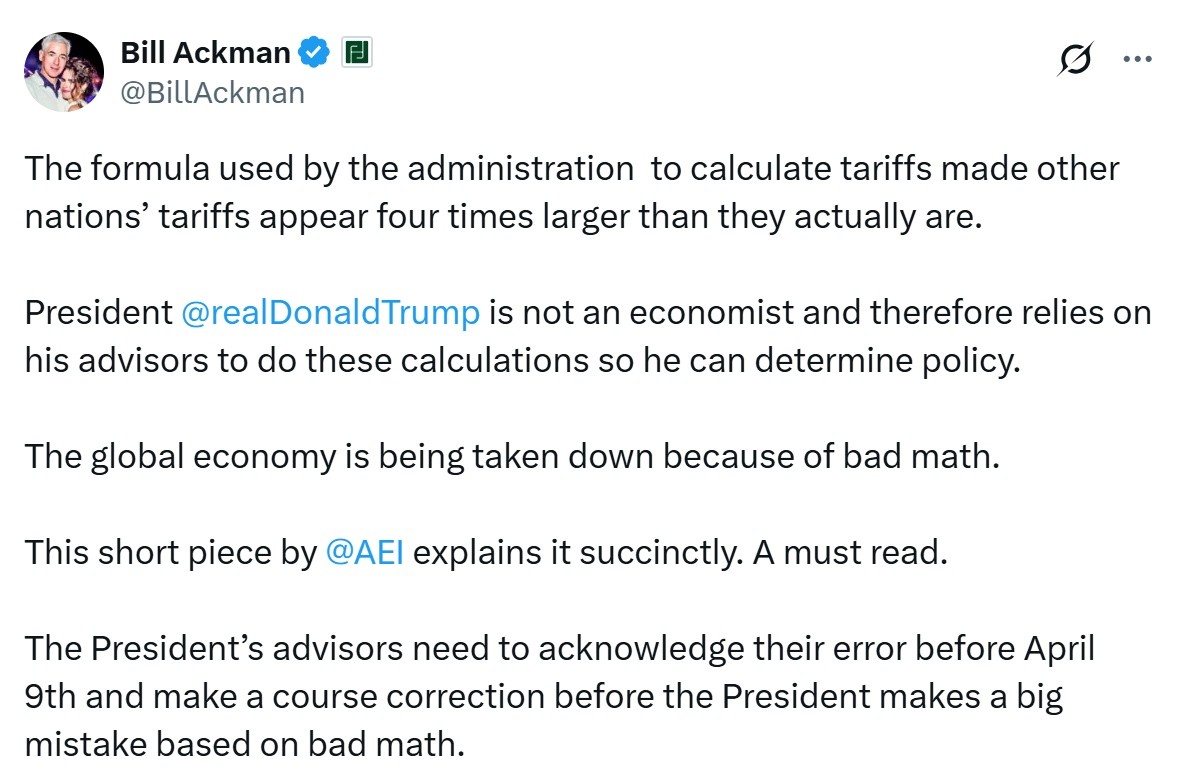This screenshot has height=771, width=1181.
Task: Click the paragraph starting "The formula used"
Action: (x=572, y=192)
